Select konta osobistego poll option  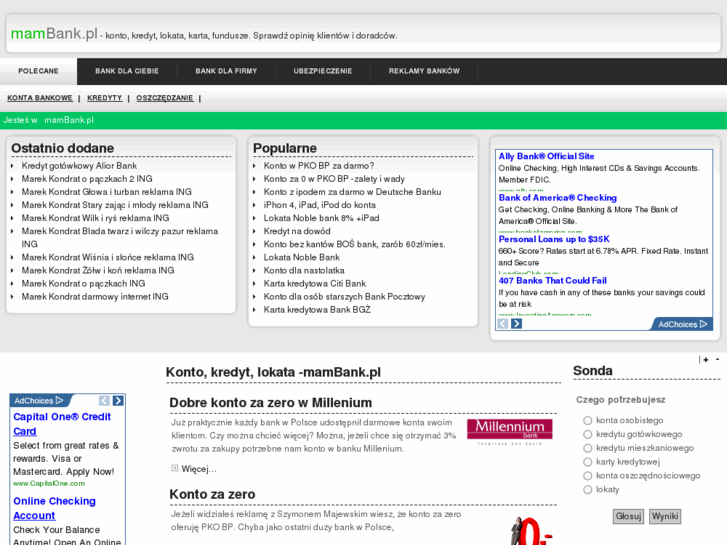tap(587, 420)
